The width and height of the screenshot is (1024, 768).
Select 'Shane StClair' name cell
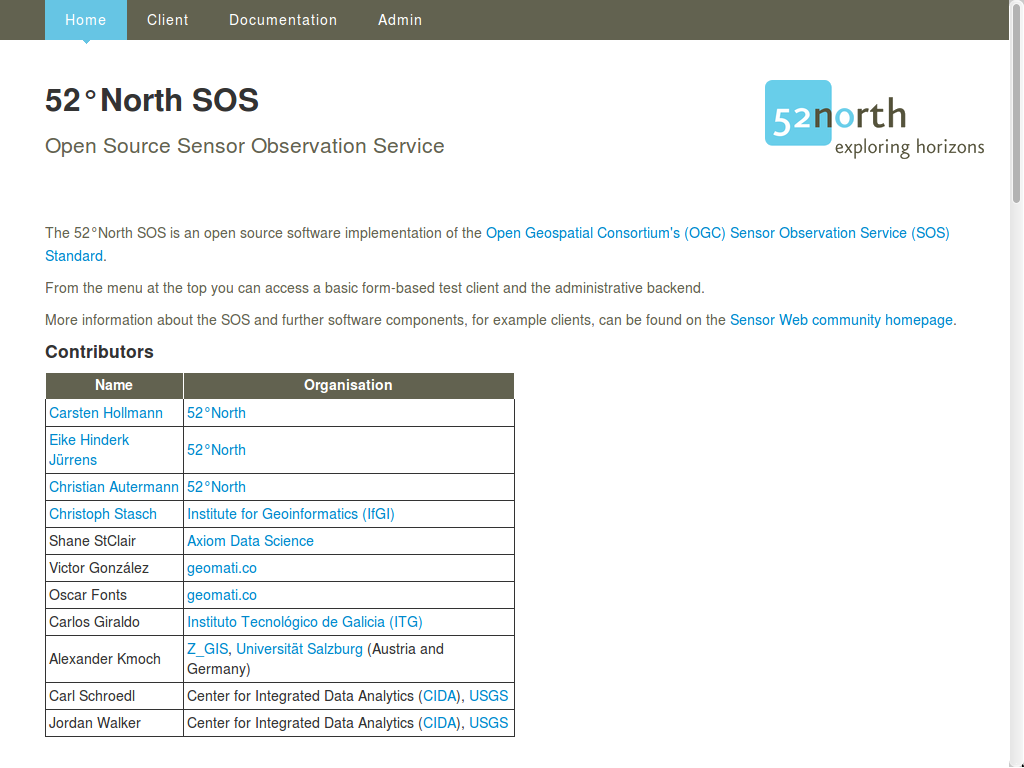click(x=114, y=541)
